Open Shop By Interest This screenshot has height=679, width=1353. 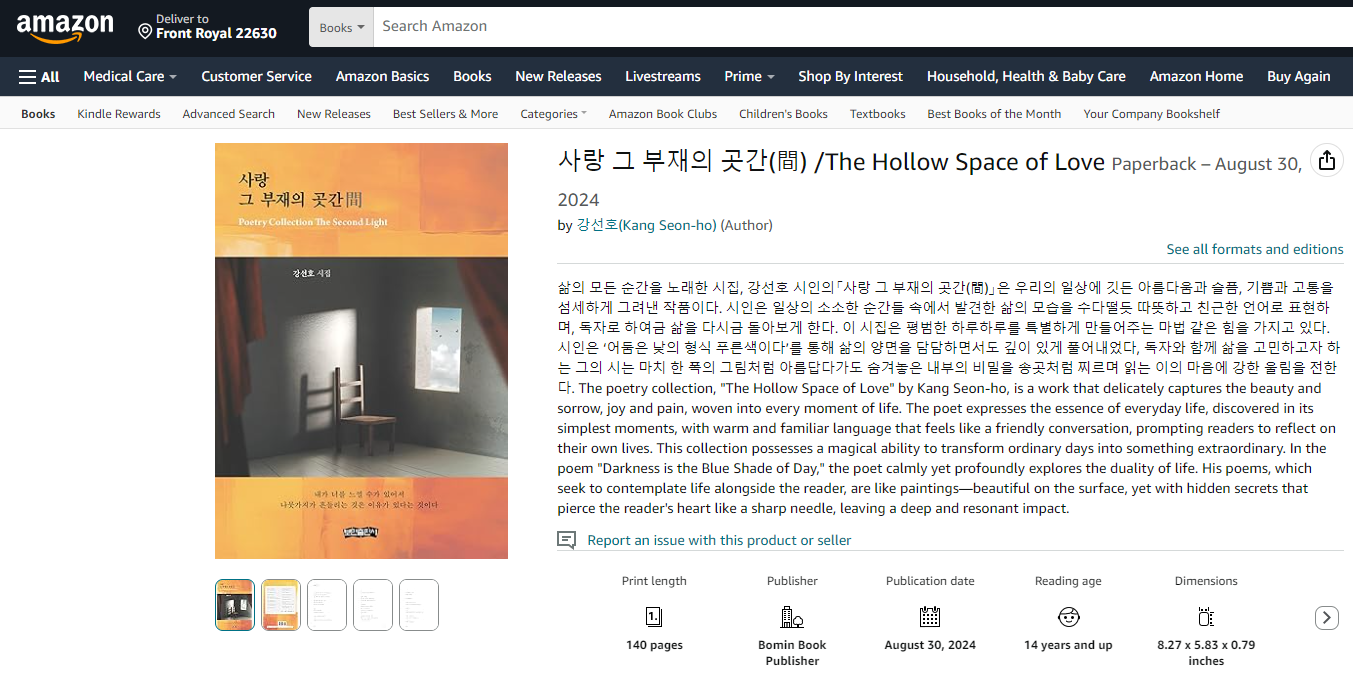(x=850, y=76)
